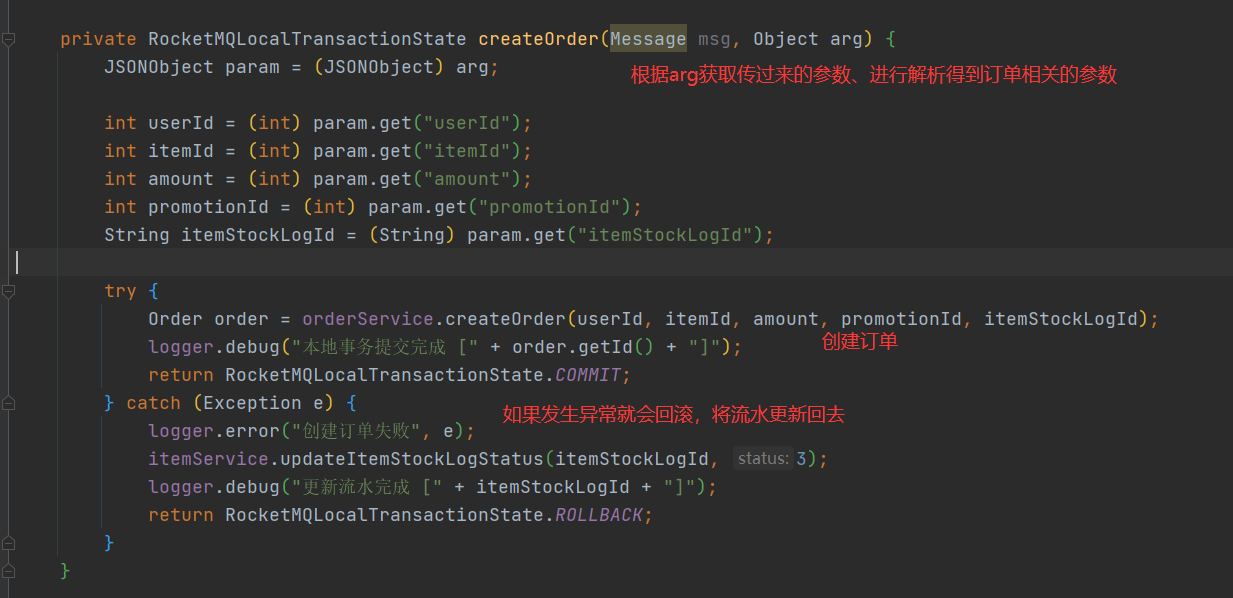
Task: Click the "promotionId" string literal
Action: pos(550,207)
